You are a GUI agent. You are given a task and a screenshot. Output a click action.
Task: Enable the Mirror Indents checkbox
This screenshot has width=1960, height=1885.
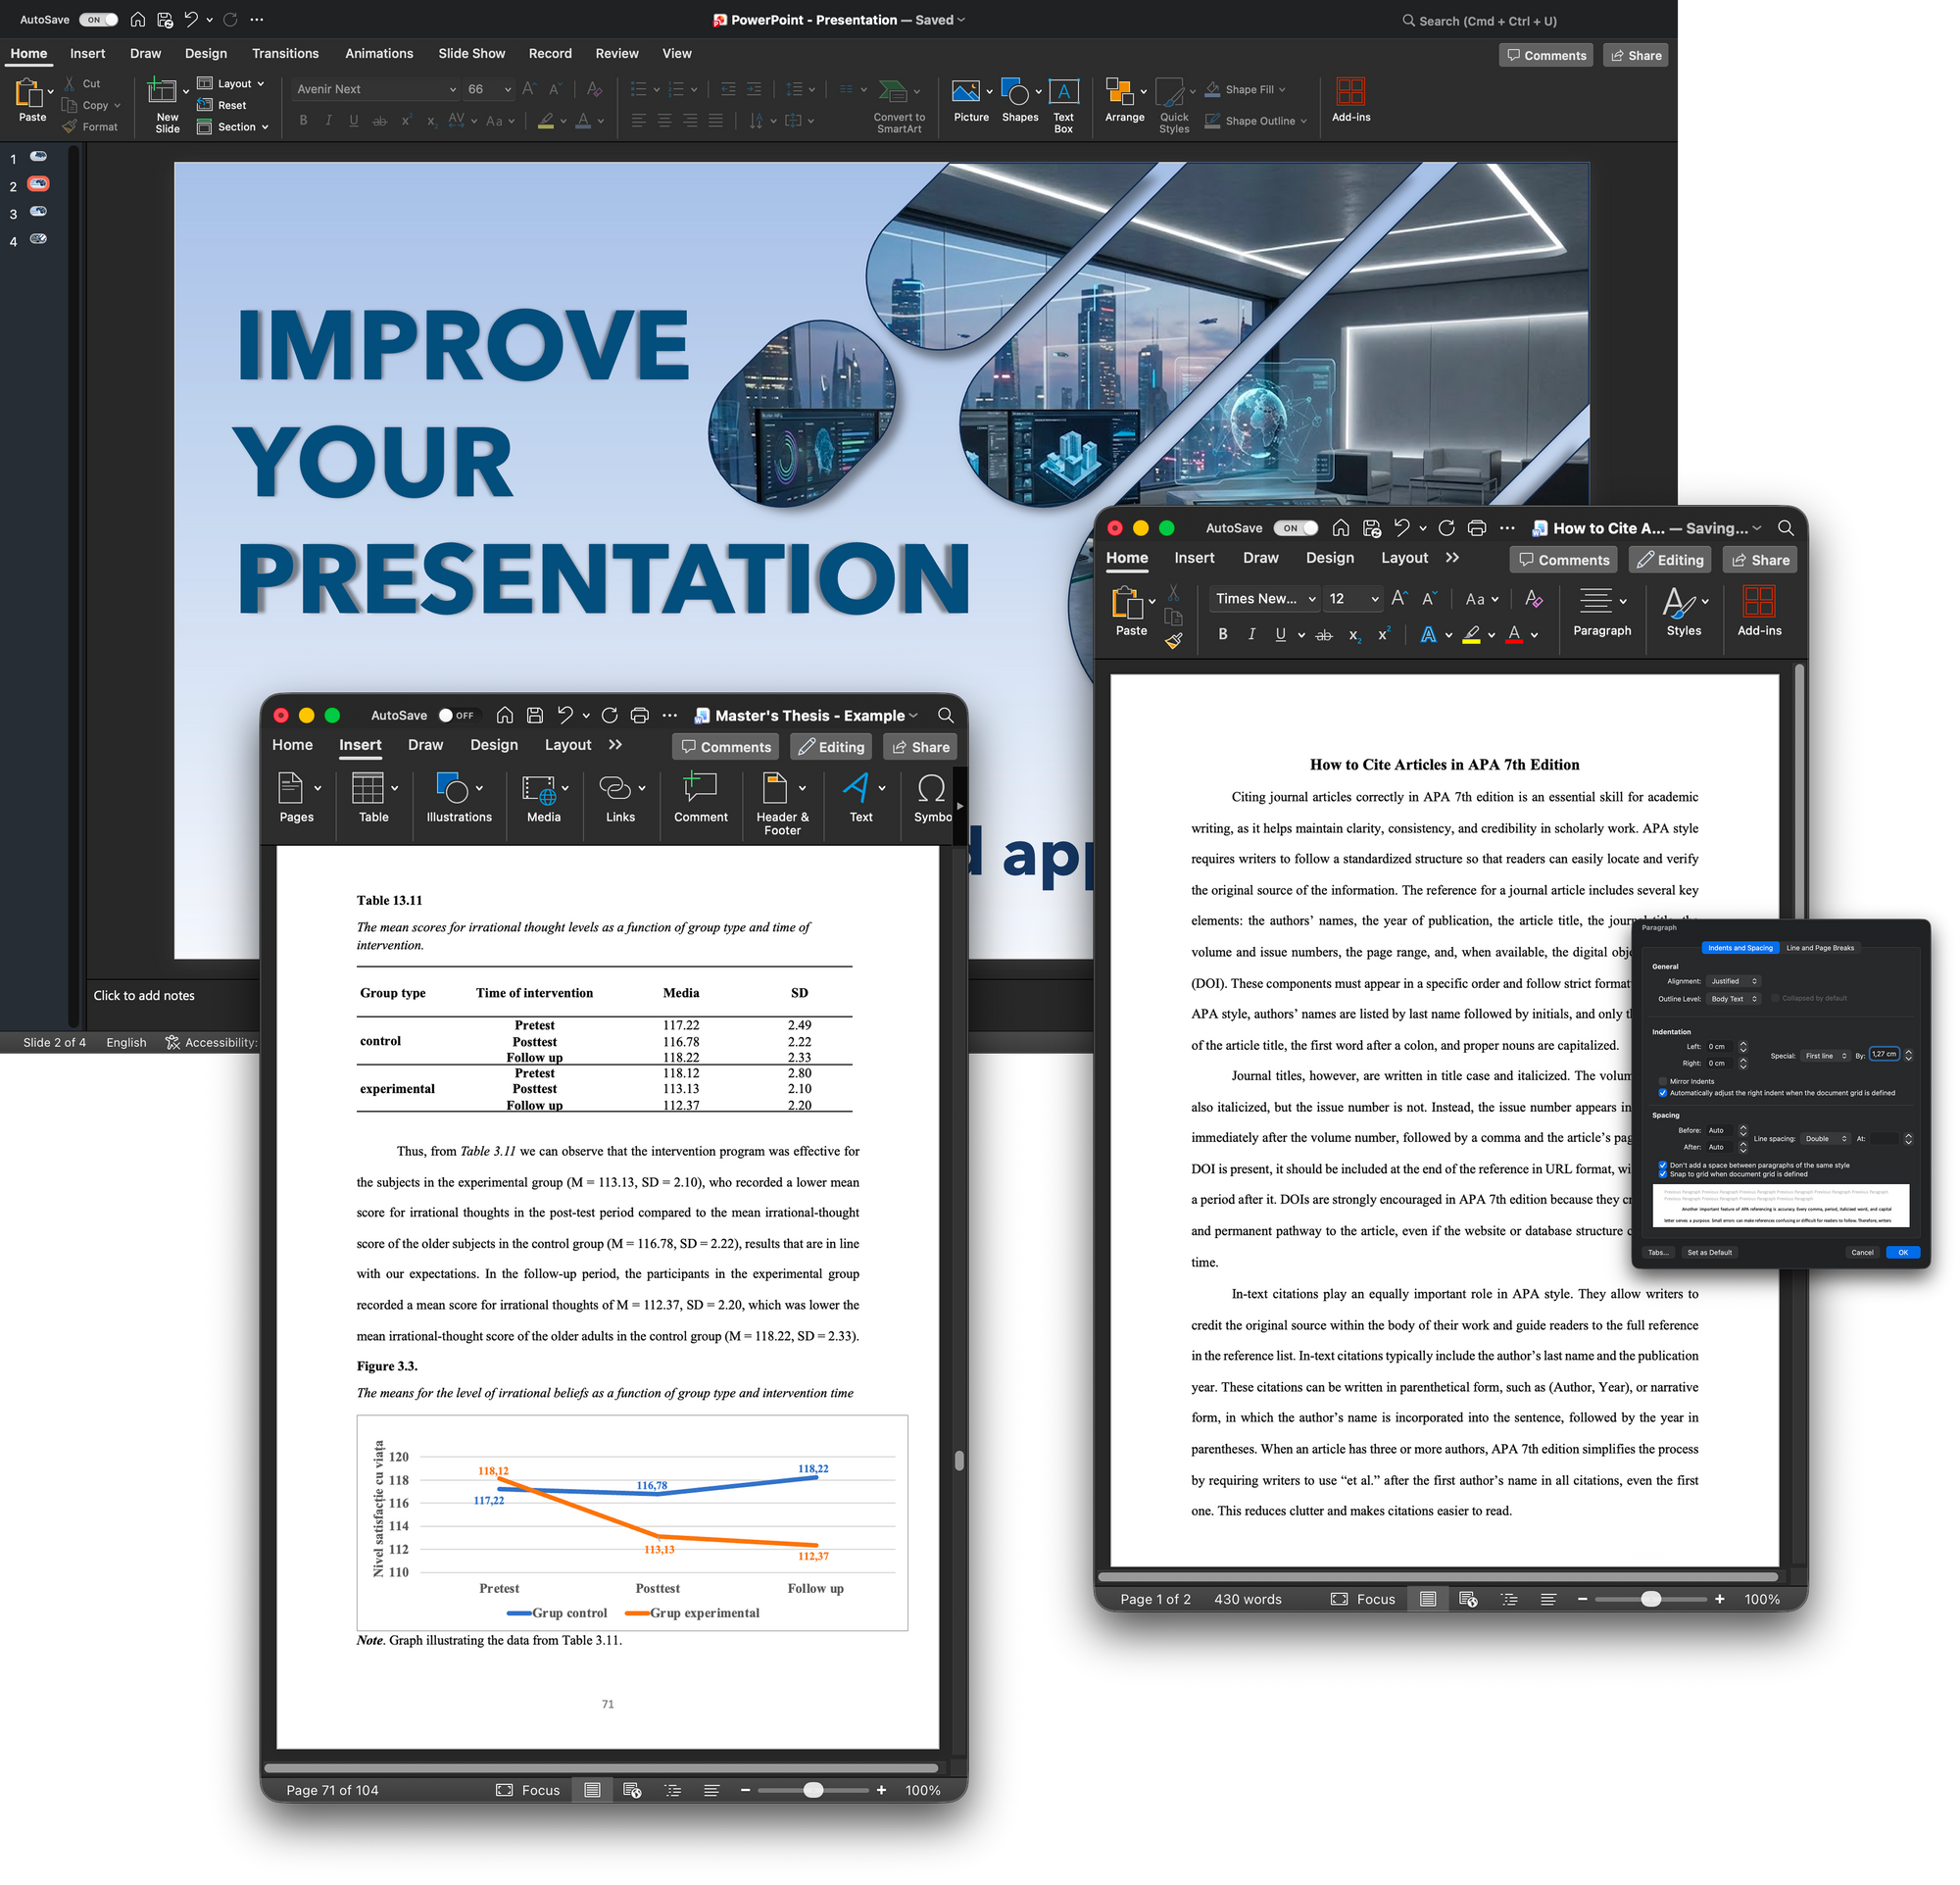coord(1662,1081)
